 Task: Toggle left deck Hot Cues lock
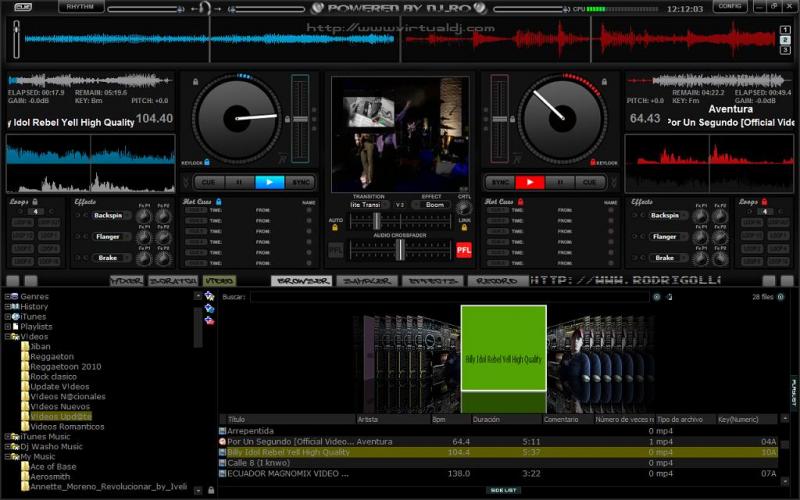point(218,202)
